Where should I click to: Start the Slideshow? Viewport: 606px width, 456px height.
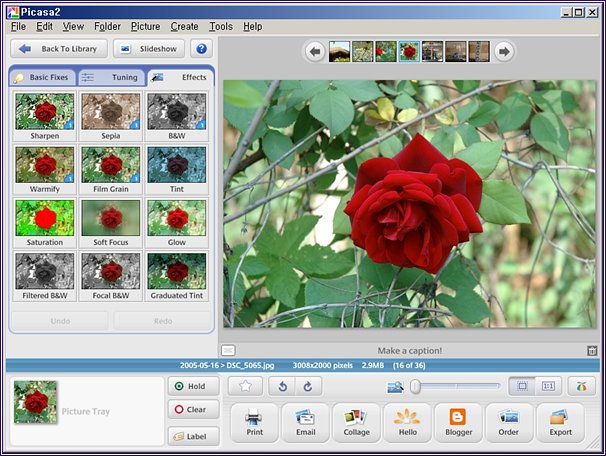[x=149, y=49]
